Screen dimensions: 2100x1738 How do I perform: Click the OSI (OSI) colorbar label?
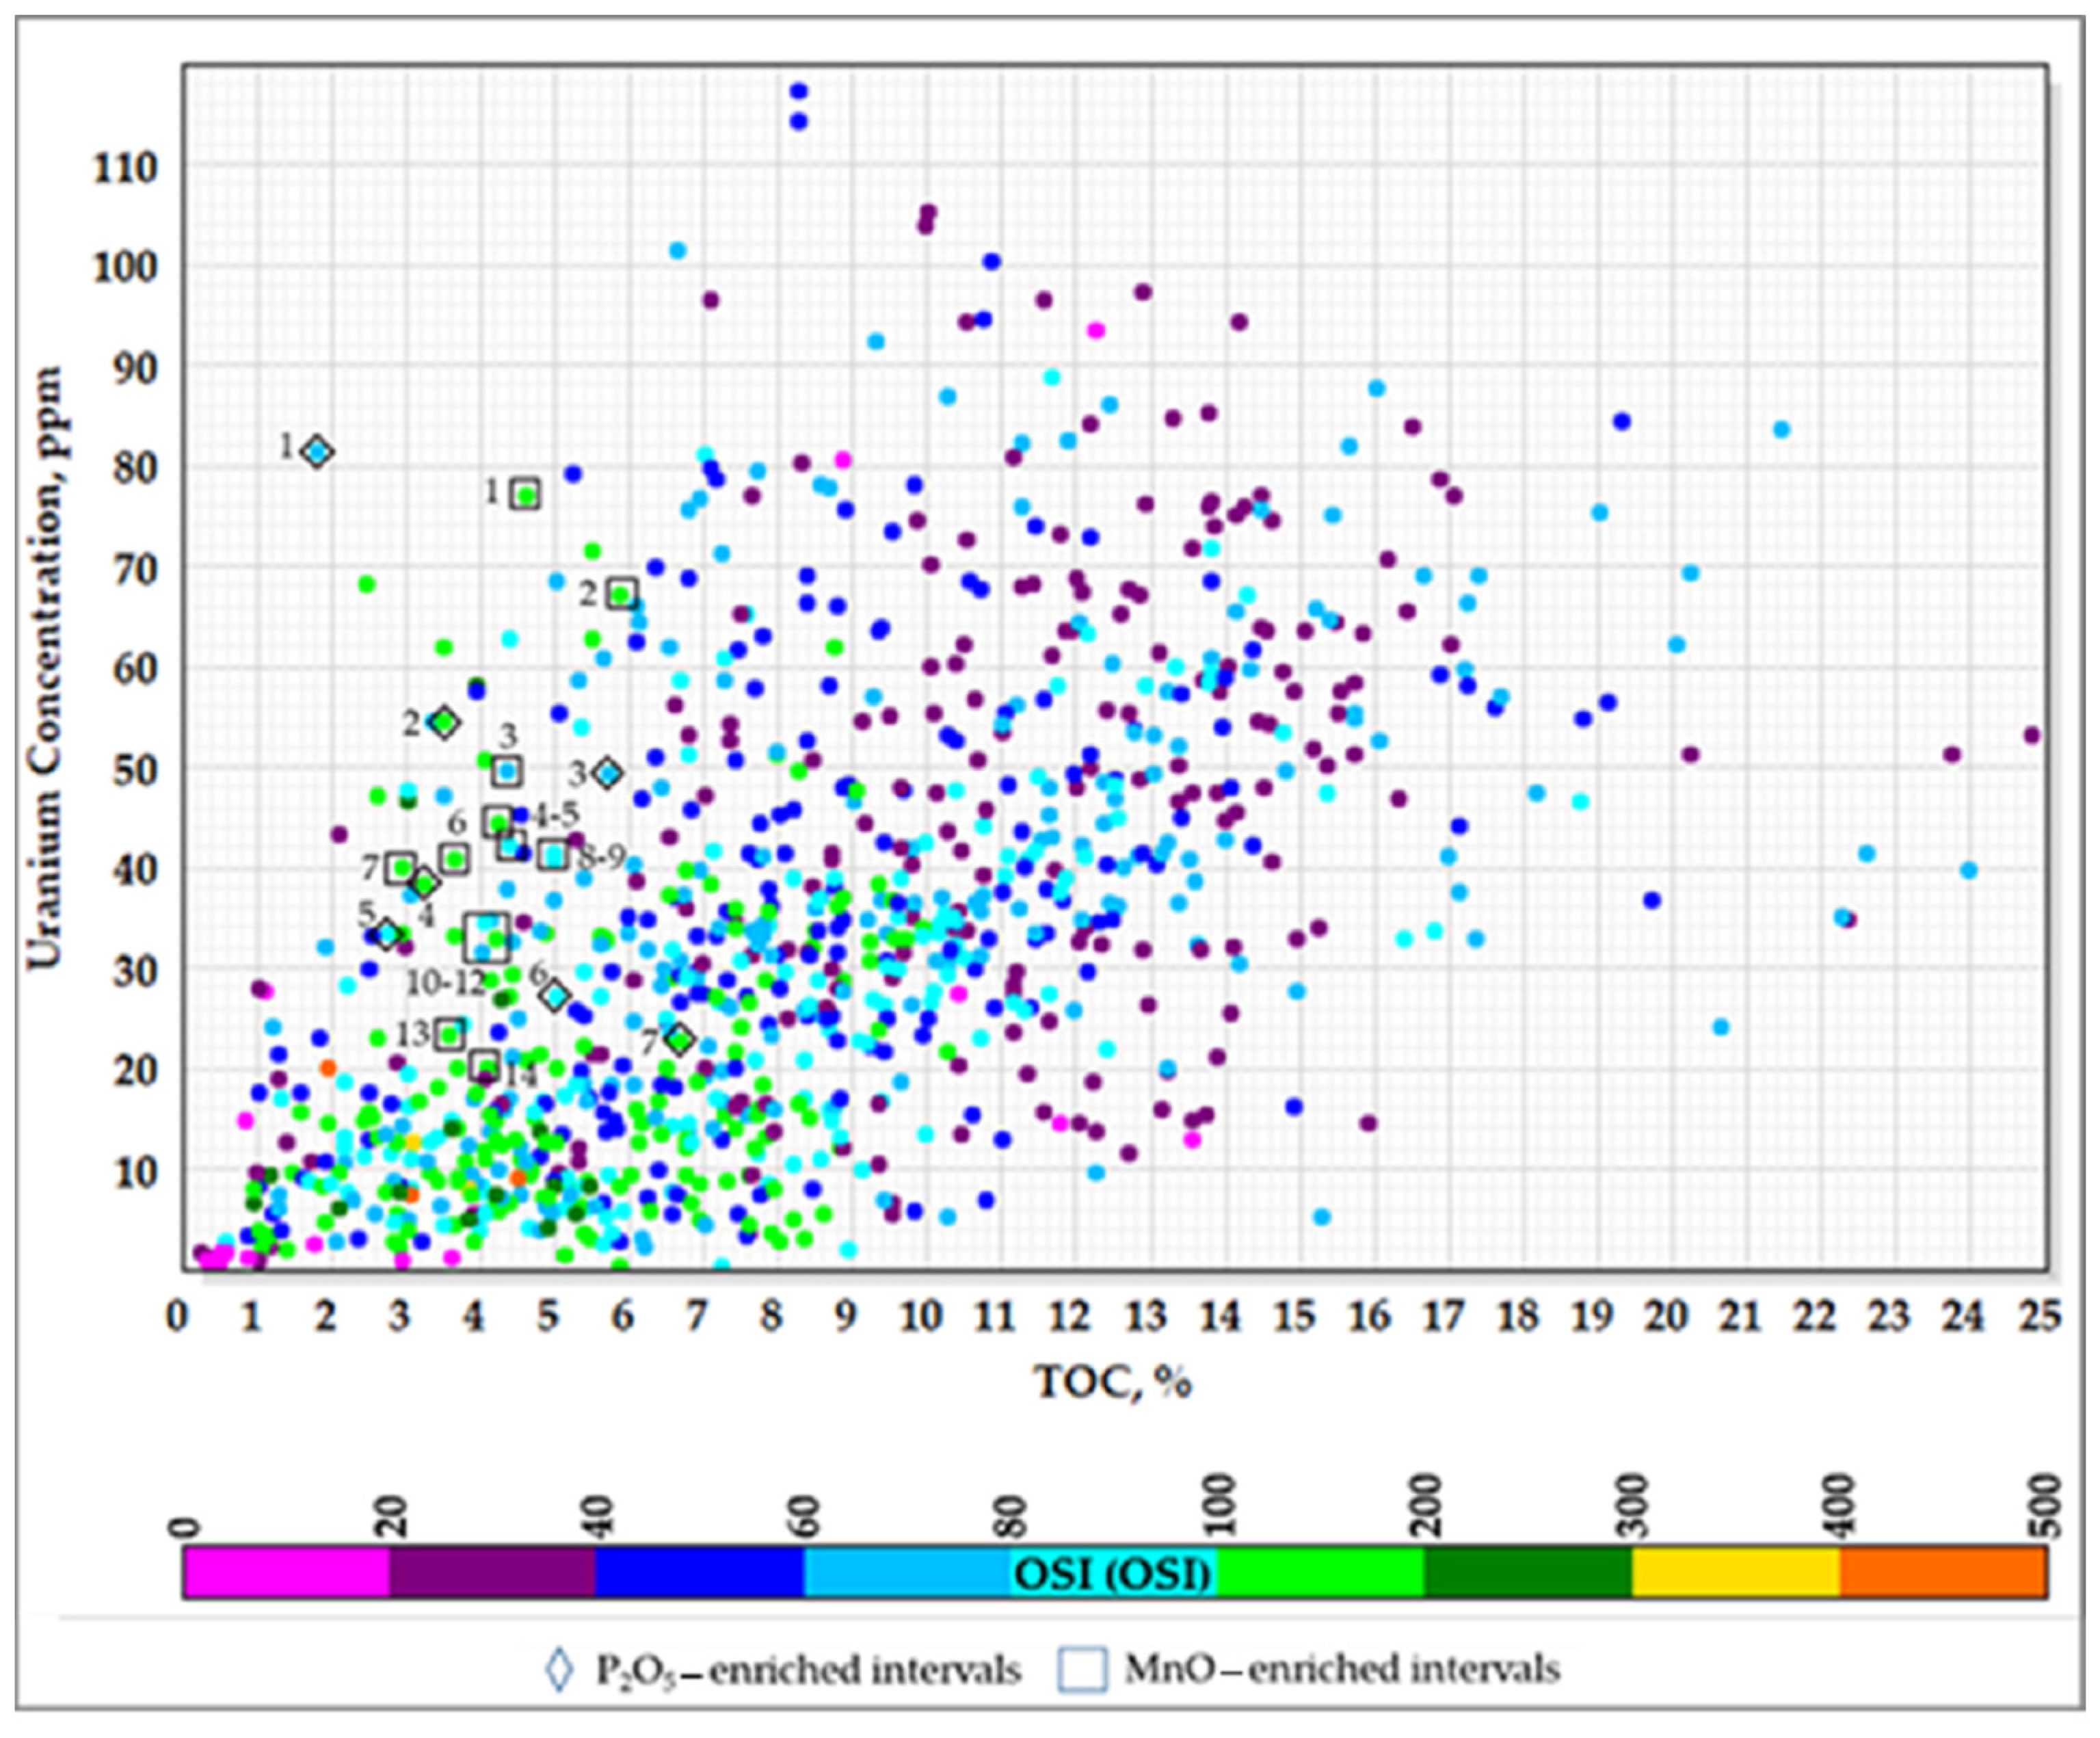pos(1113,1574)
